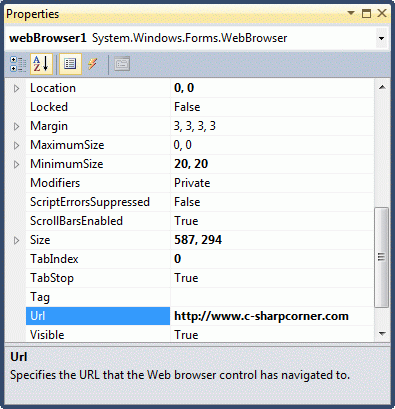Expand the MinimumSize property
395x409 pixels.
coord(16,164)
